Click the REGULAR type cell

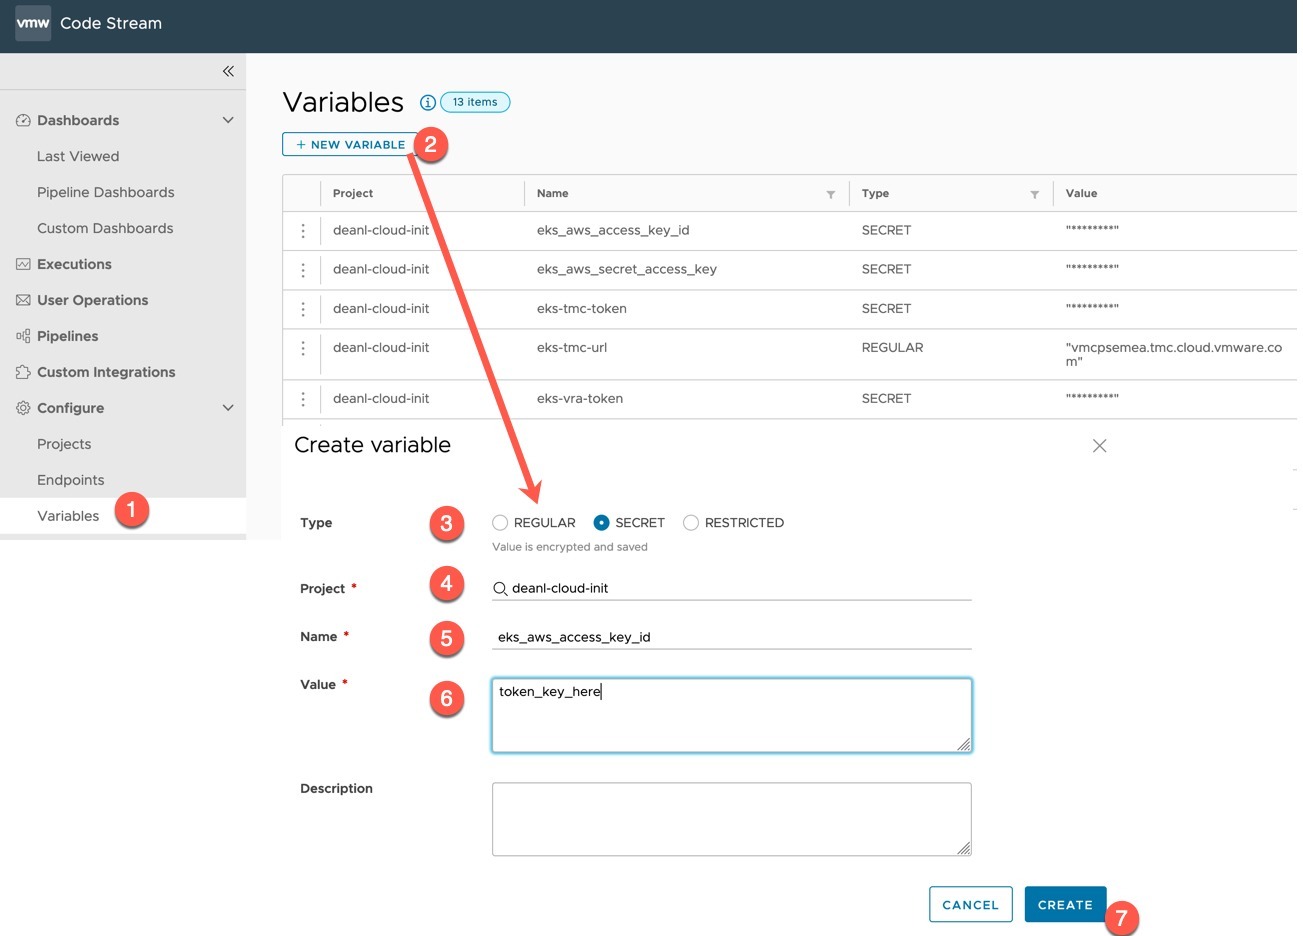coord(892,348)
